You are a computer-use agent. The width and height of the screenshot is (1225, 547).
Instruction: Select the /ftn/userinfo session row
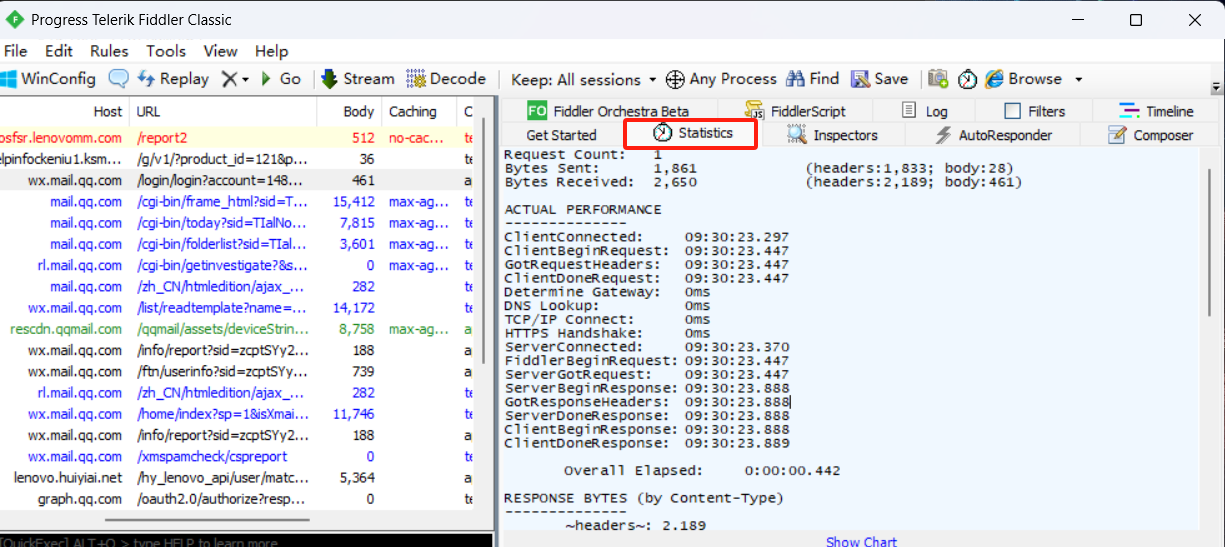click(238, 371)
